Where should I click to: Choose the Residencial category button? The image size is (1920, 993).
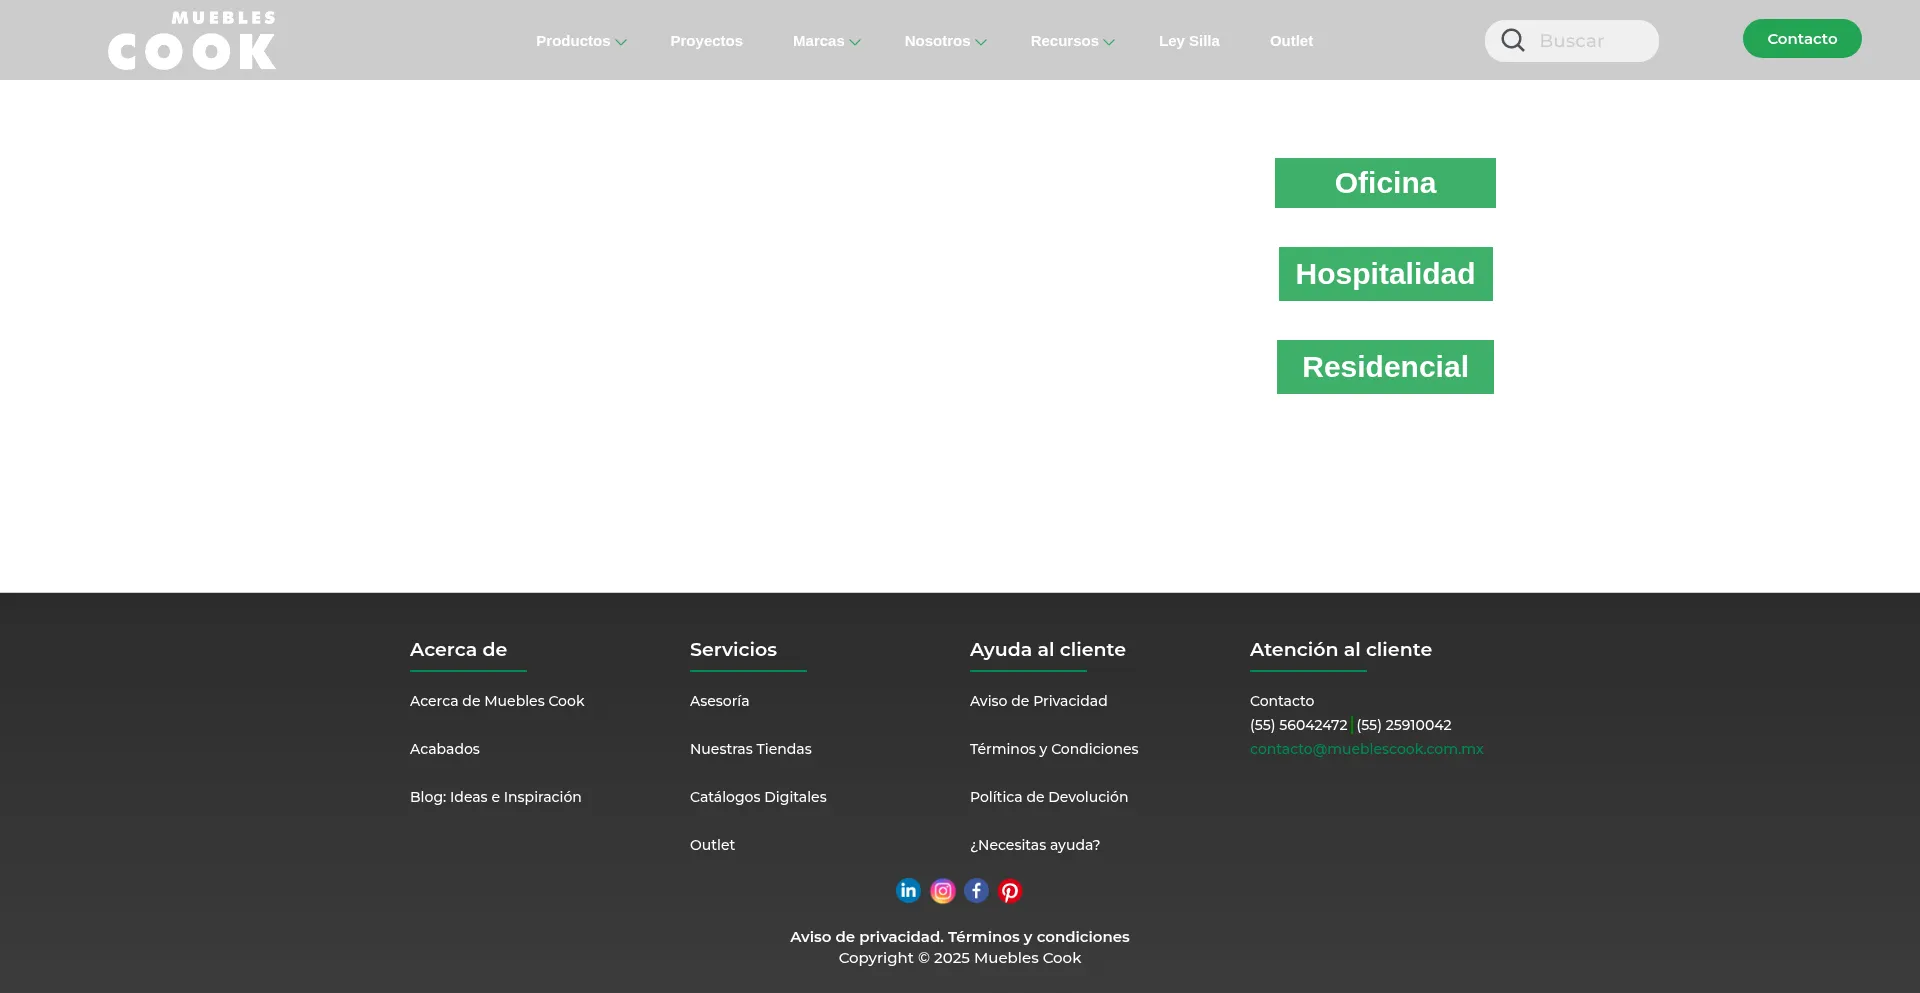click(1385, 367)
